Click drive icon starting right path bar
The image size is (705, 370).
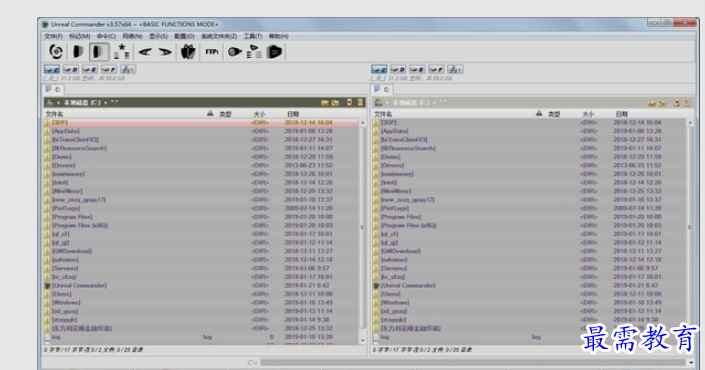click(x=379, y=103)
